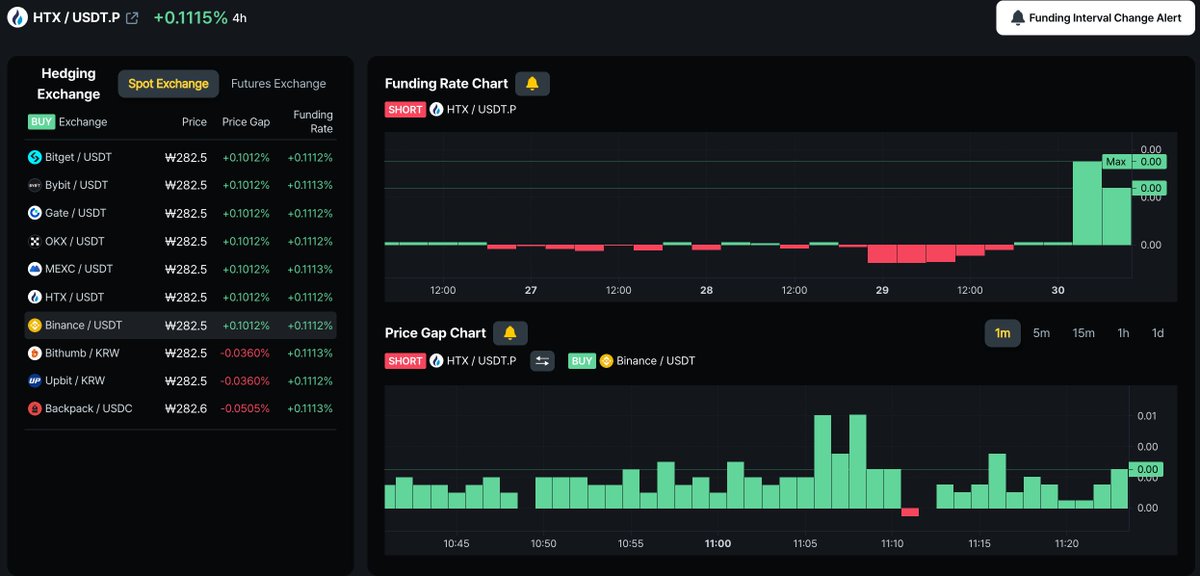1200x576 pixels.
Task: Select the 15m timeframe
Action: [1083, 333]
